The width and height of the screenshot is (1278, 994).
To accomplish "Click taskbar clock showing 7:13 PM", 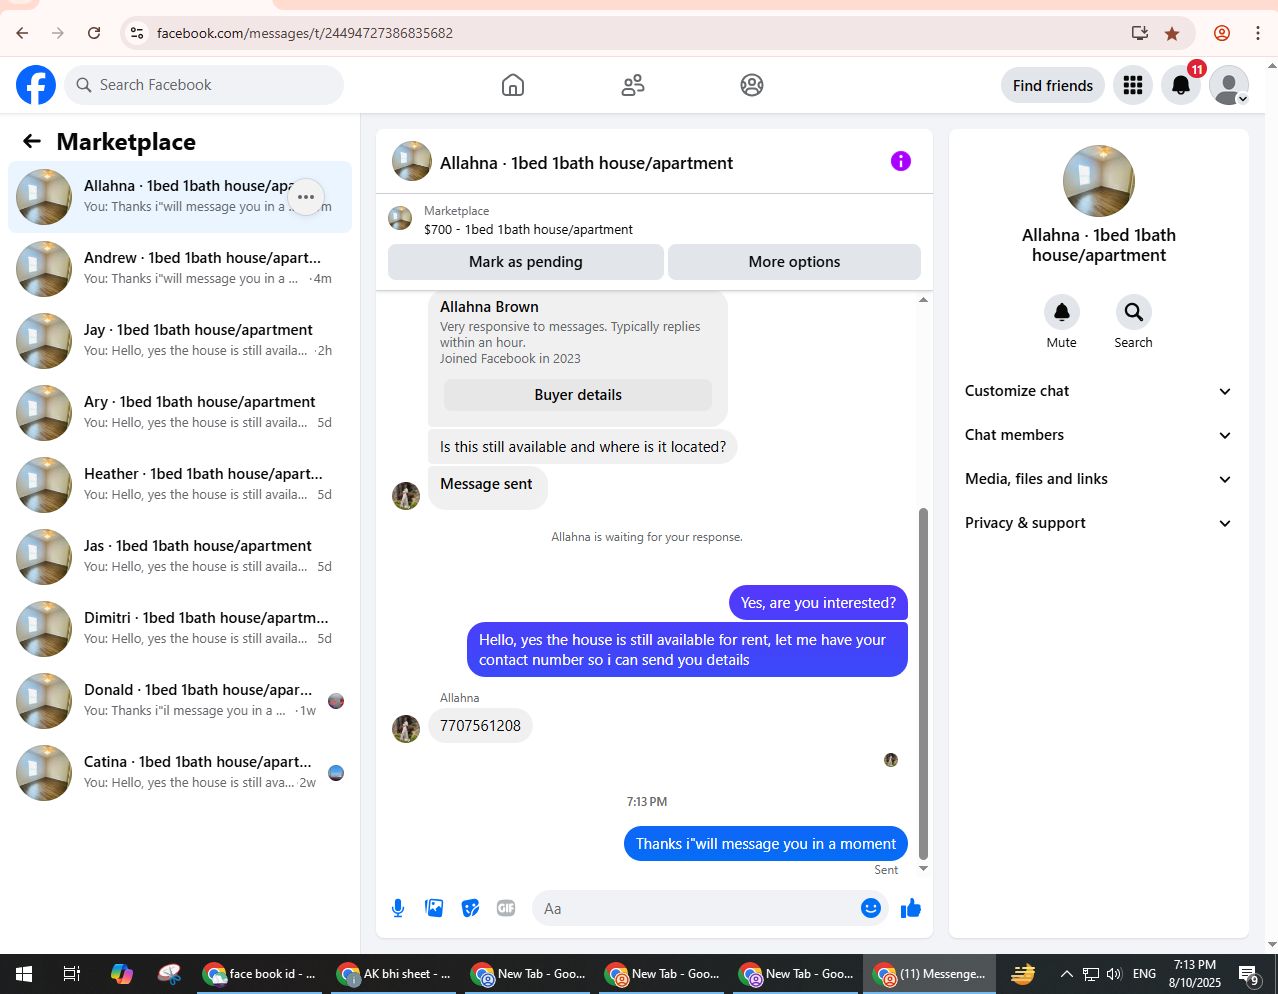I will [x=1195, y=973].
